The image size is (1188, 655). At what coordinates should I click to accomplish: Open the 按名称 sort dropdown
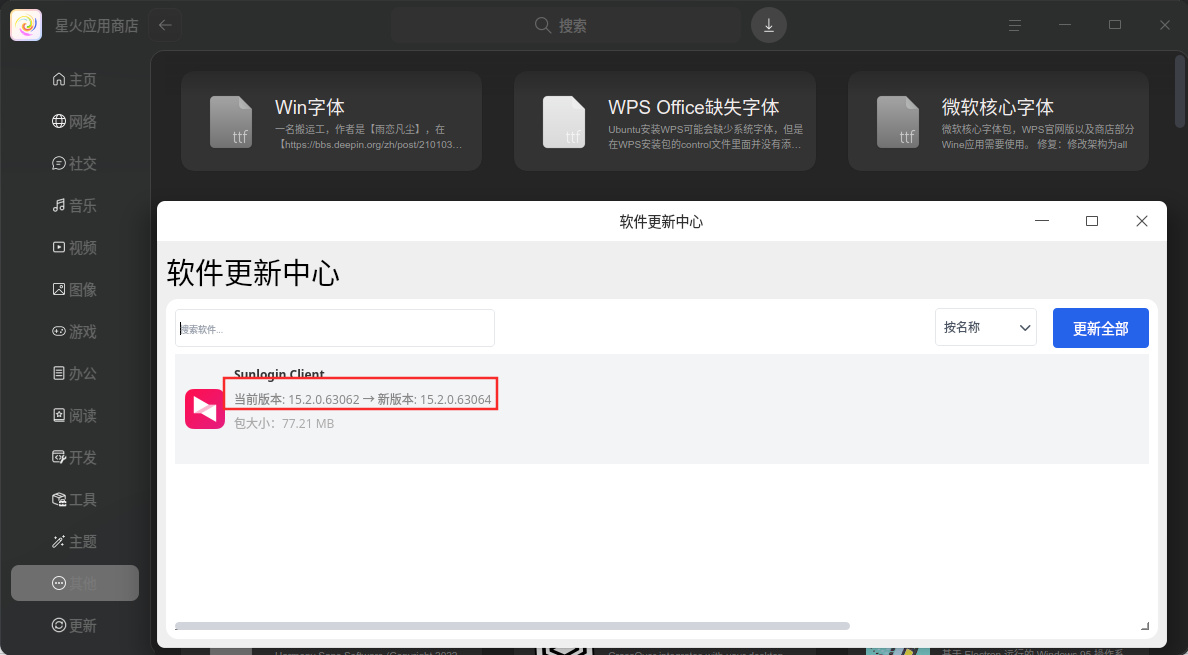[986, 327]
